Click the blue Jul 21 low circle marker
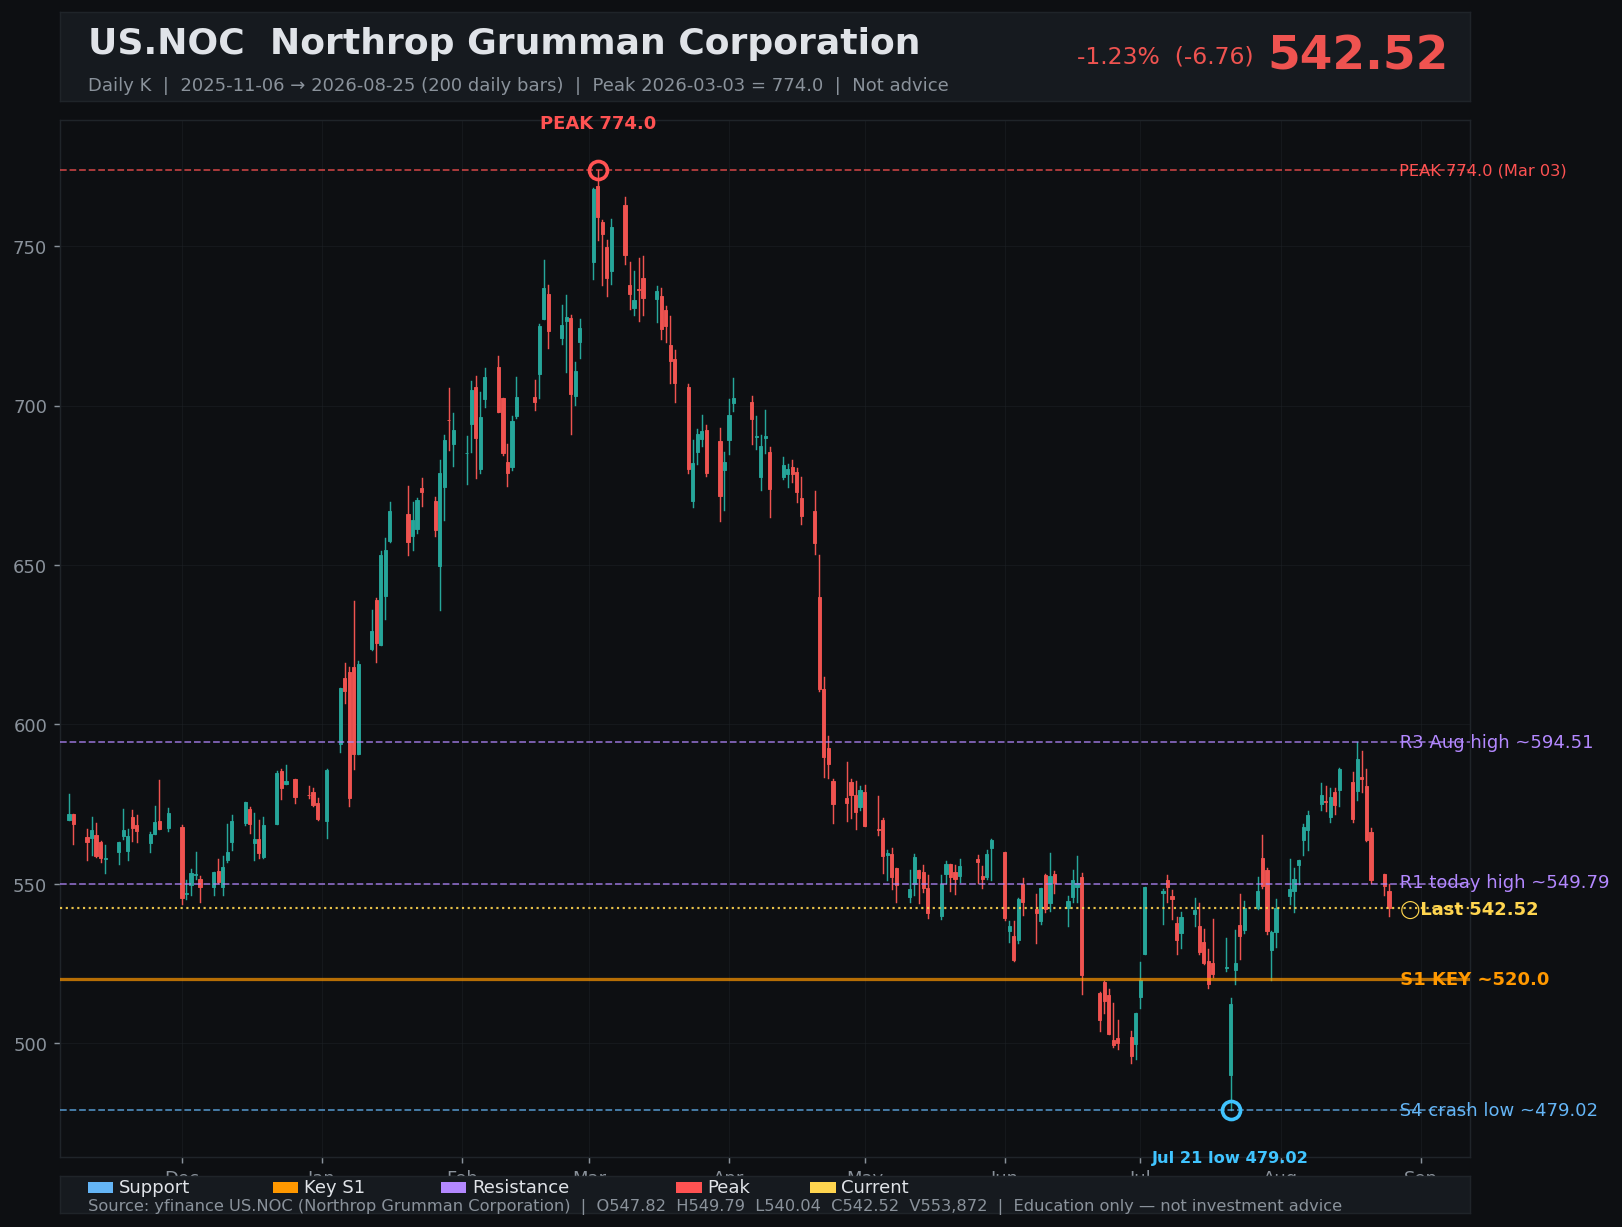This screenshot has height=1227, width=1622. [x=1231, y=1110]
